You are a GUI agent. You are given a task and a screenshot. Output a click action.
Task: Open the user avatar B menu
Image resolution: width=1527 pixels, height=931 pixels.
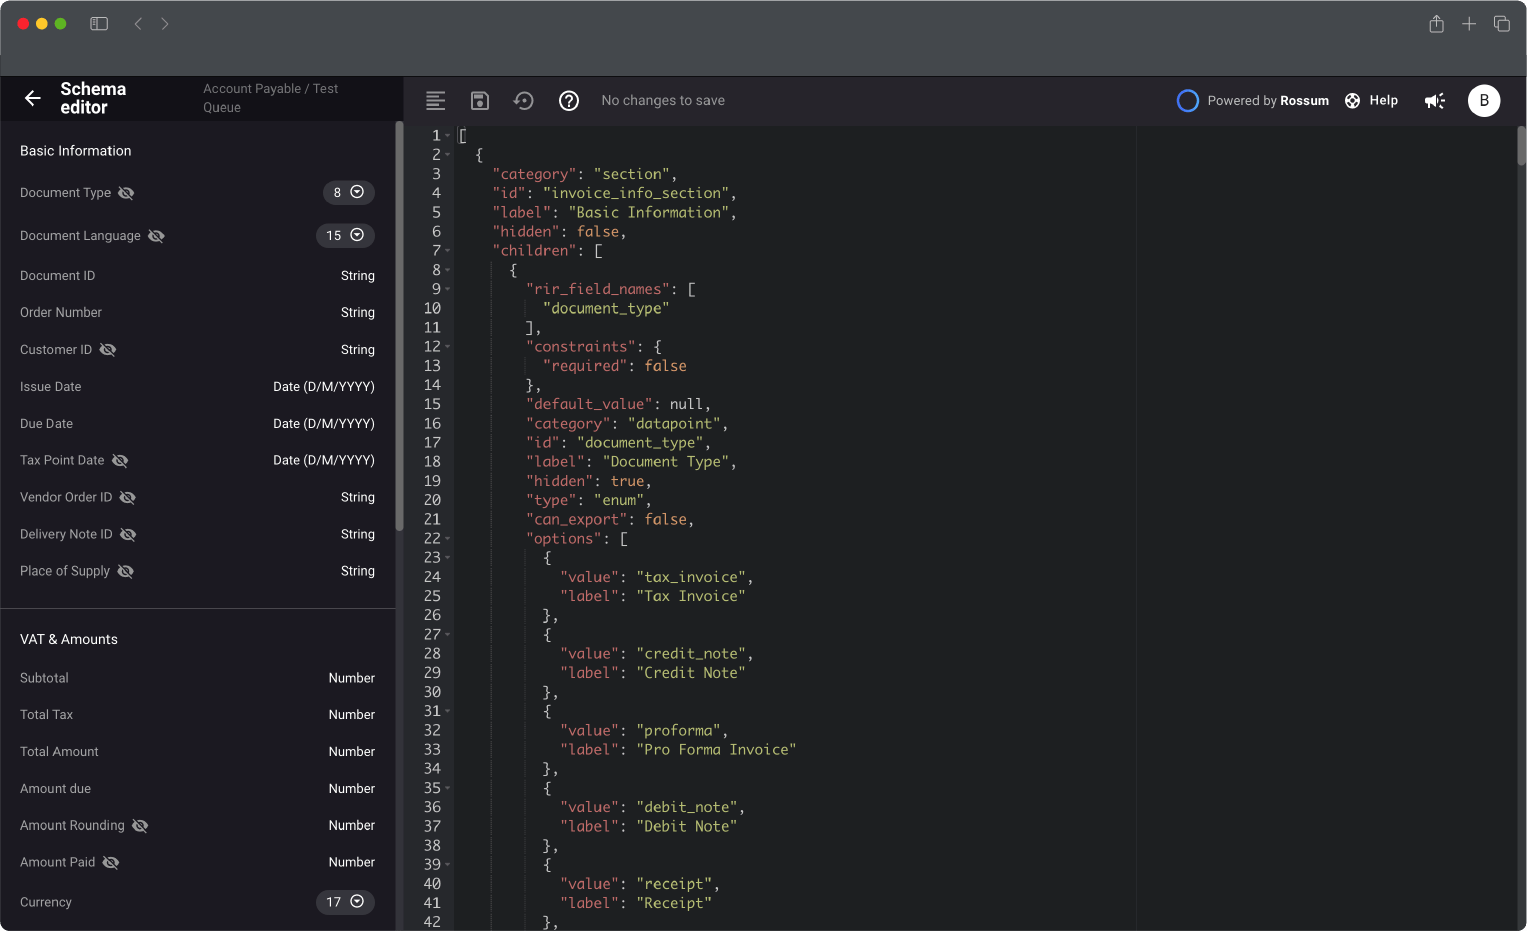point(1483,100)
